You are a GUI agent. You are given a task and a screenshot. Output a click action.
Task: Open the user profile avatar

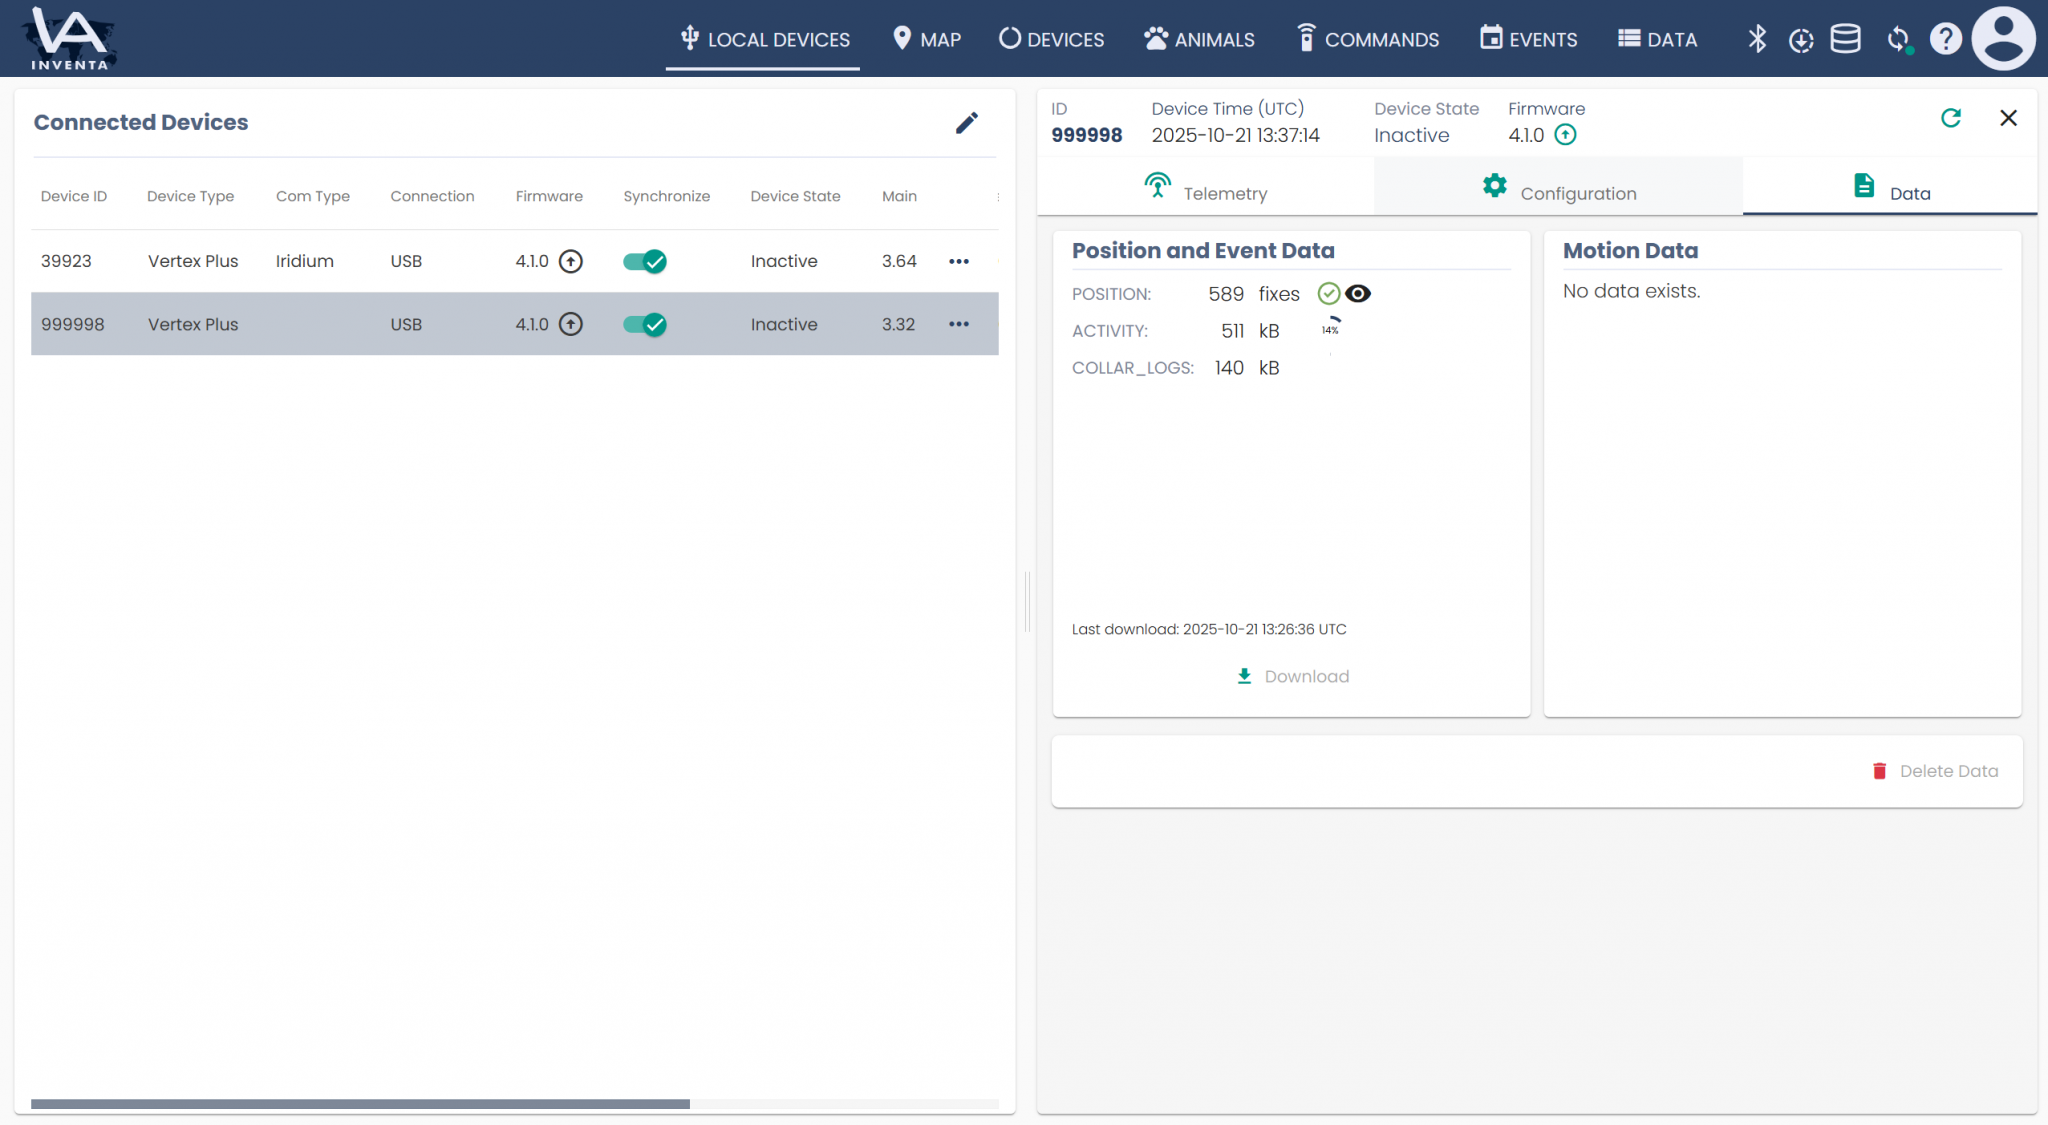(x=2003, y=39)
